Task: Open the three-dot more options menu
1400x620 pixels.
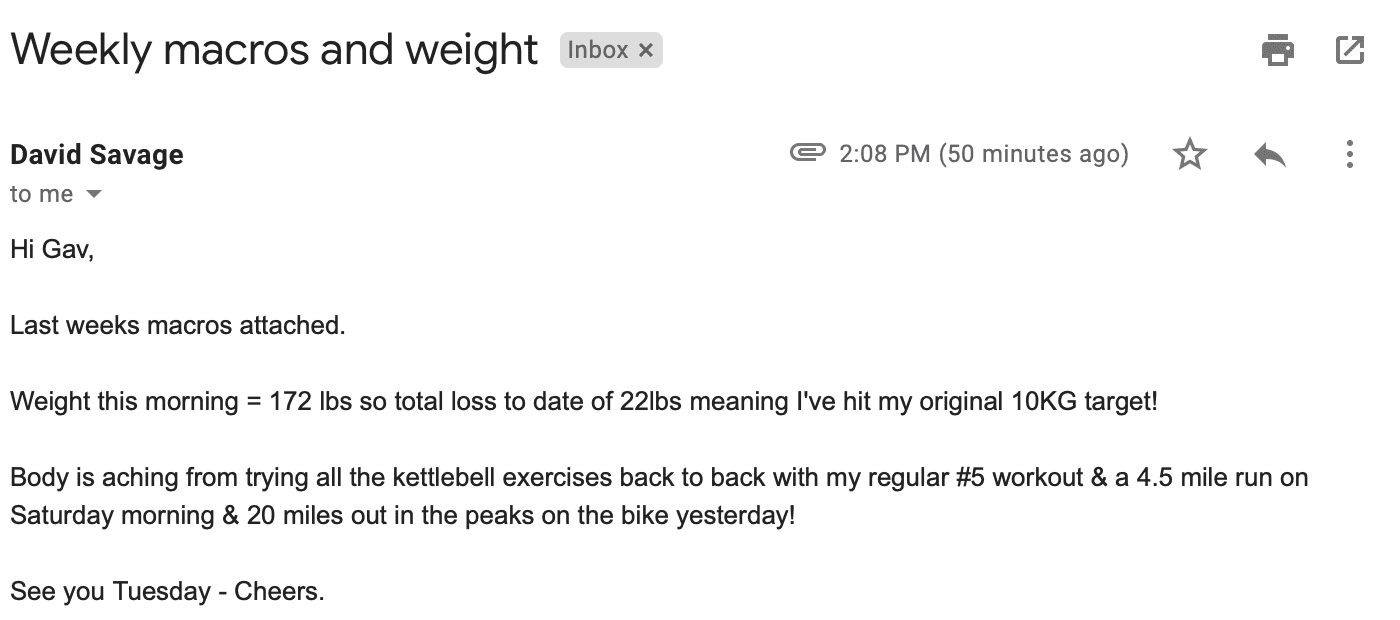Action: click(x=1350, y=154)
